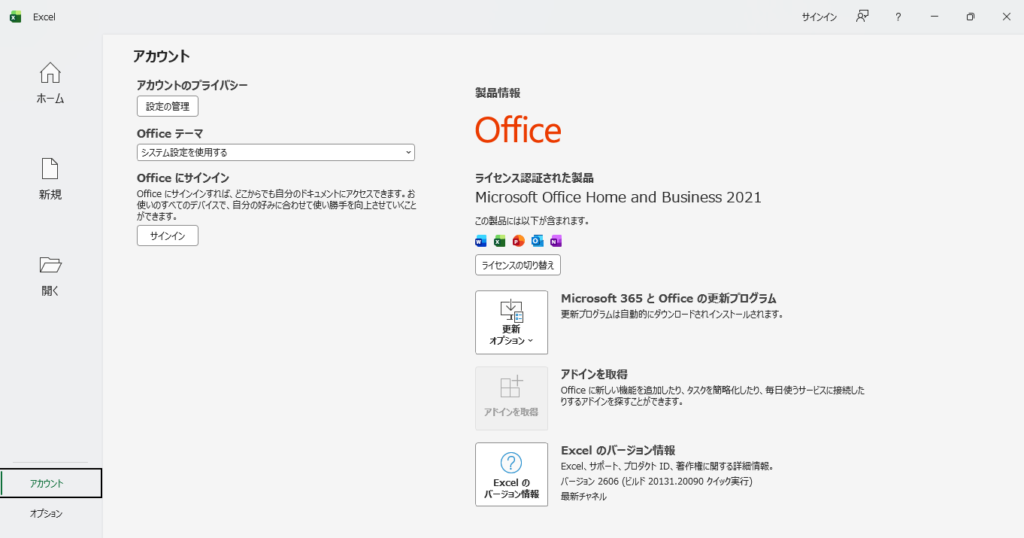Minimize the Excel window
The height and width of the screenshot is (538, 1024).
[x=935, y=17]
